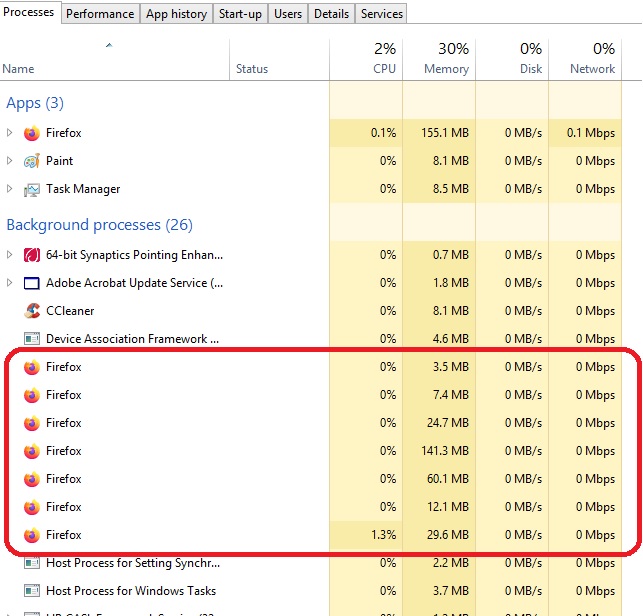Image resolution: width=643 pixels, height=616 pixels.
Task: Click the 141.3 MB memory value
Action: point(445,451)
